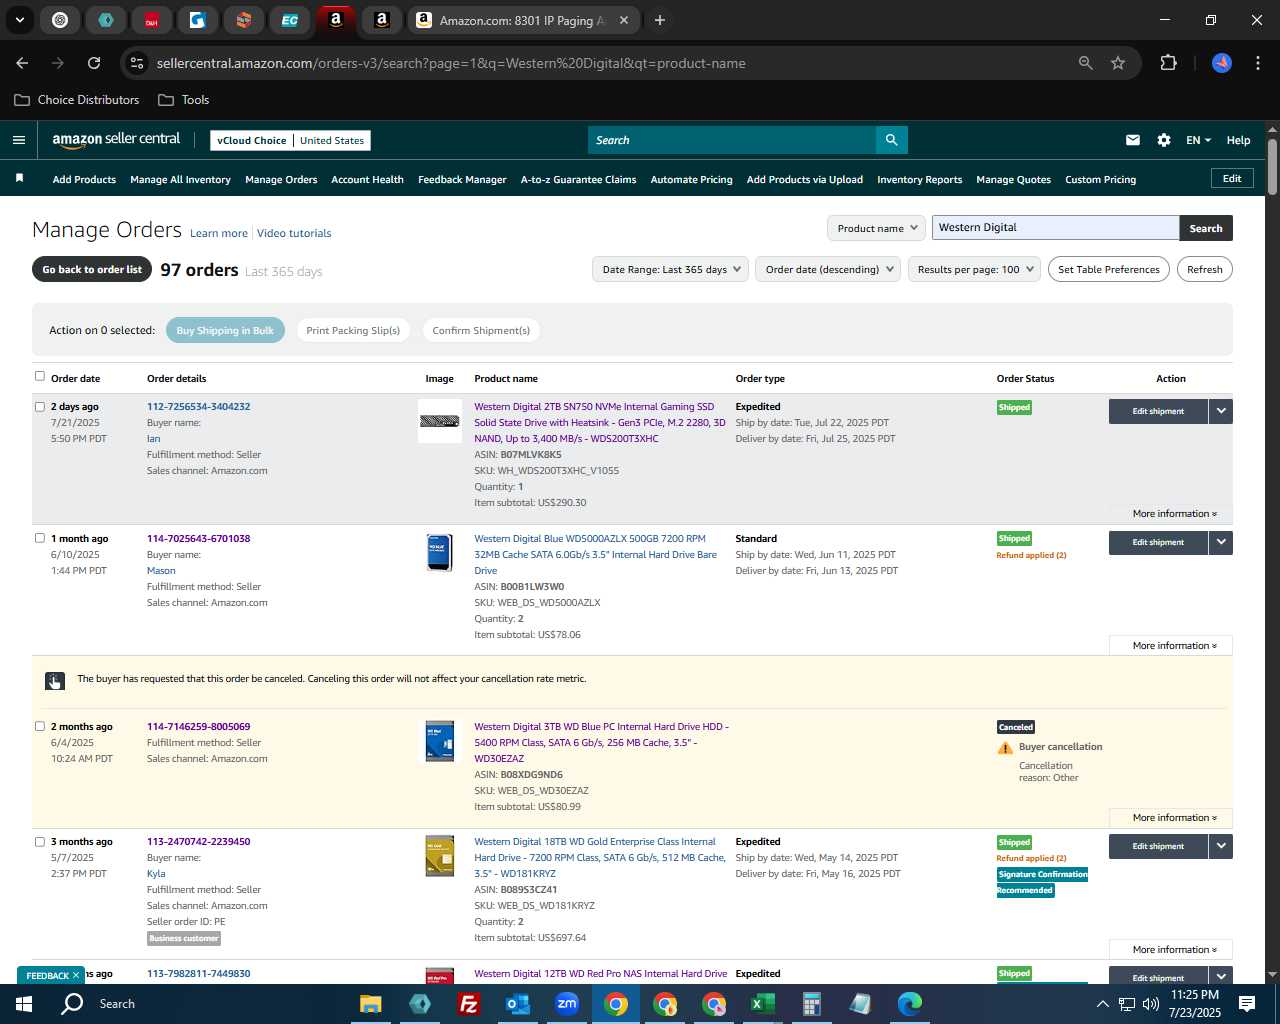The height and width of the screenshot is (1024, 1280).
Task: Go back with the browser back arrow
Action: coord(22,63)
